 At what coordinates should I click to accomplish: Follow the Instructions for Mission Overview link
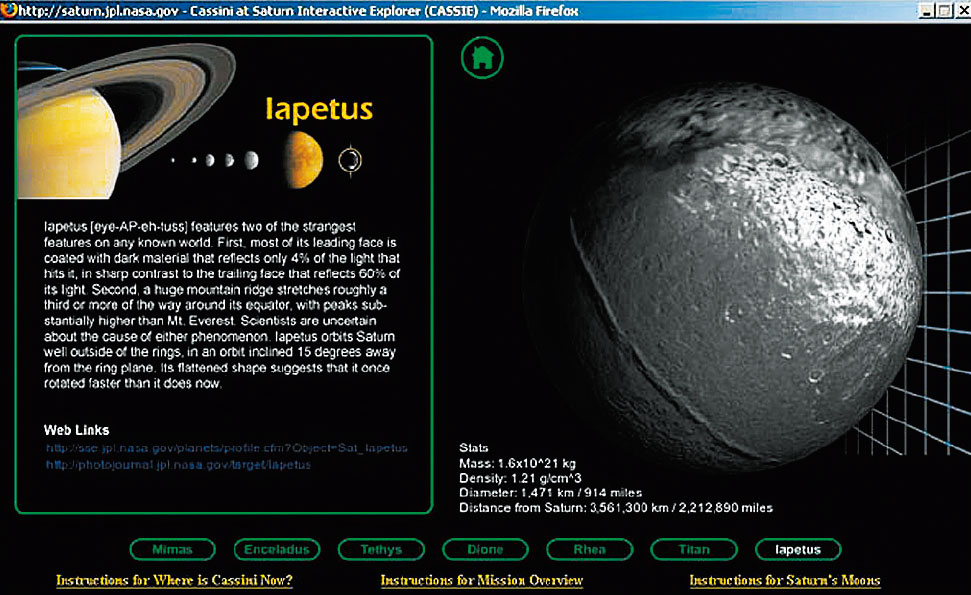click(481, 580)
